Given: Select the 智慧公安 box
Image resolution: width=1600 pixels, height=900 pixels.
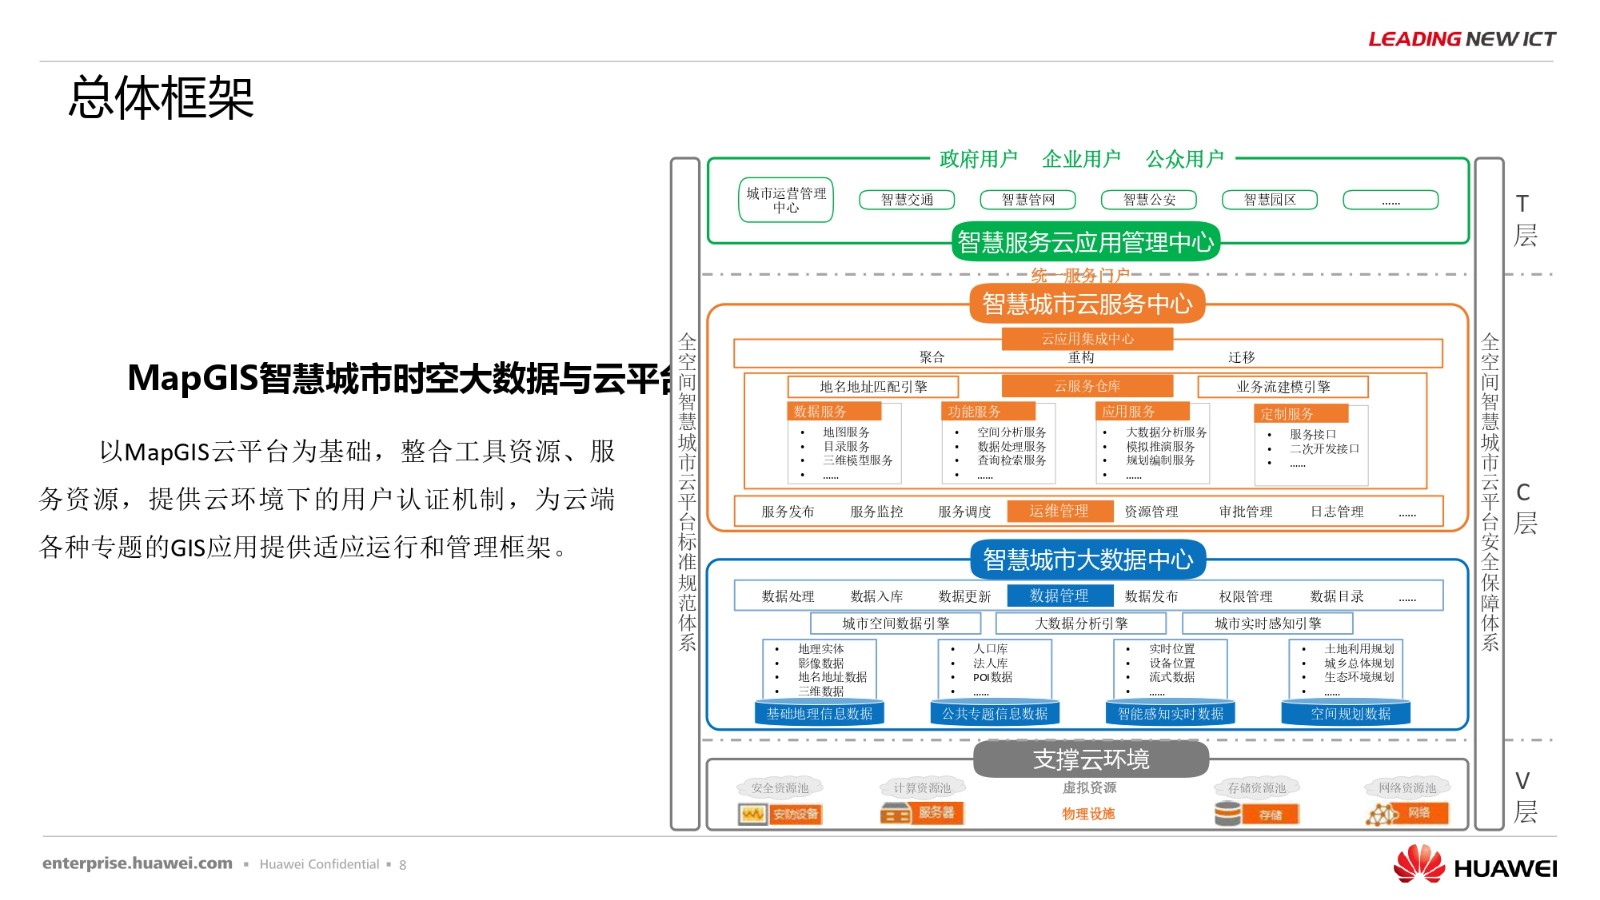Looking at the screenshot, I should point(1149,200).
